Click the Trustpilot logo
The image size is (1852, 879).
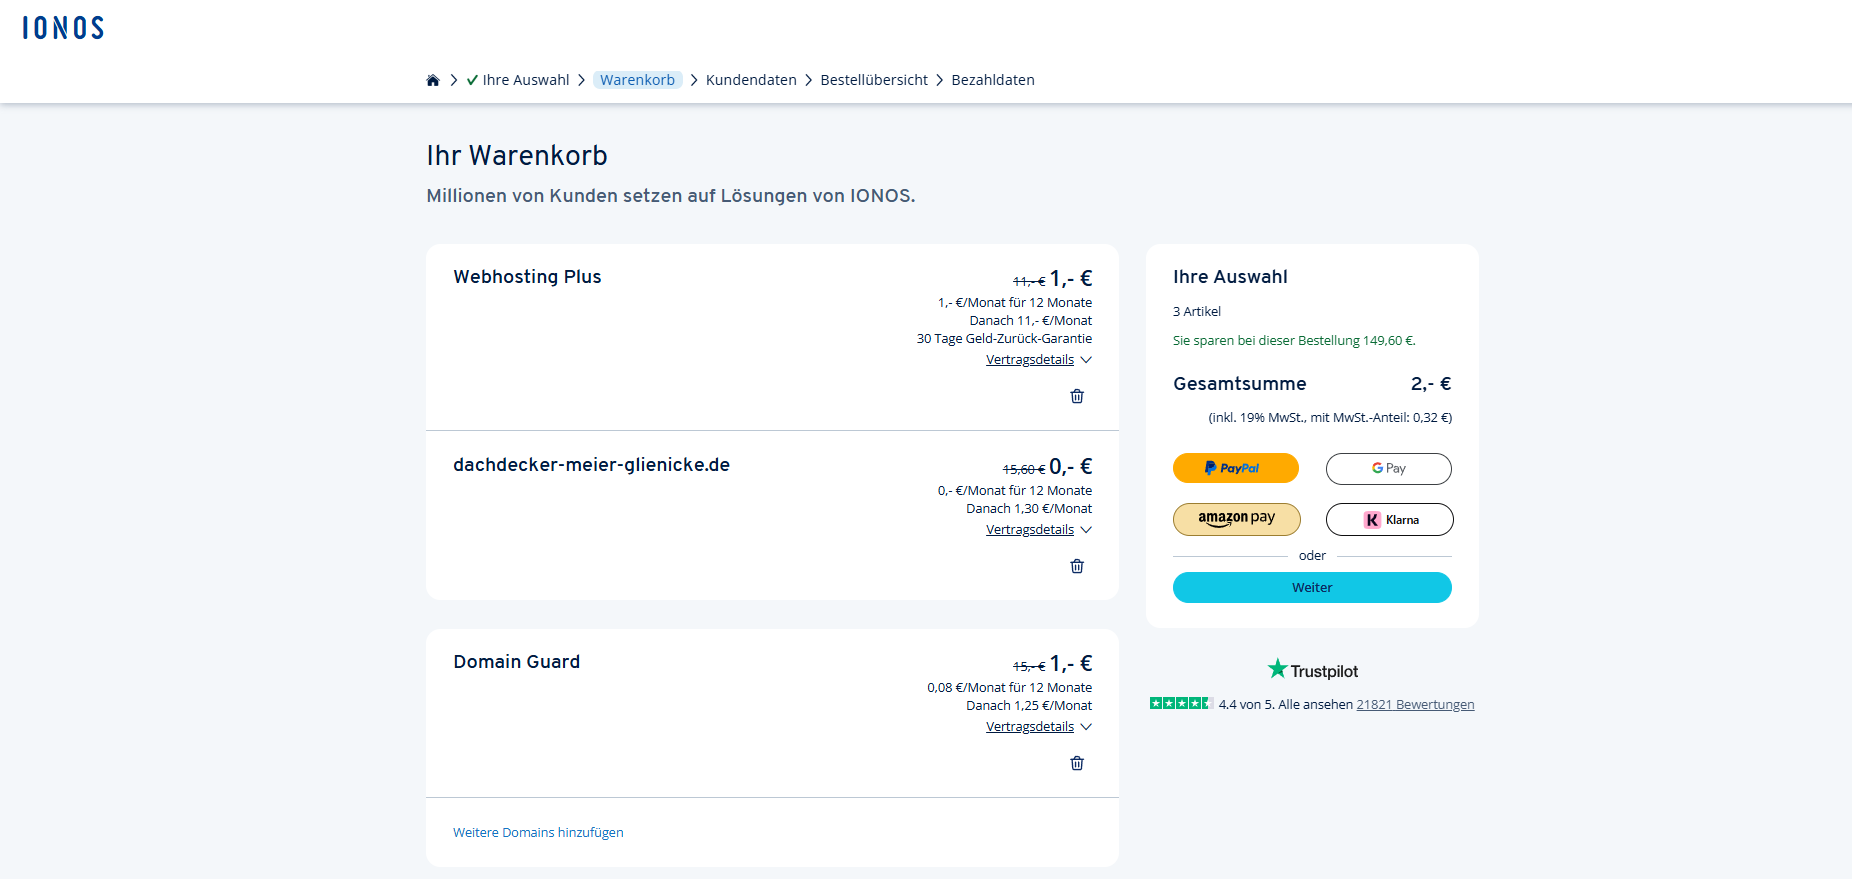[x=1312, y=670]
